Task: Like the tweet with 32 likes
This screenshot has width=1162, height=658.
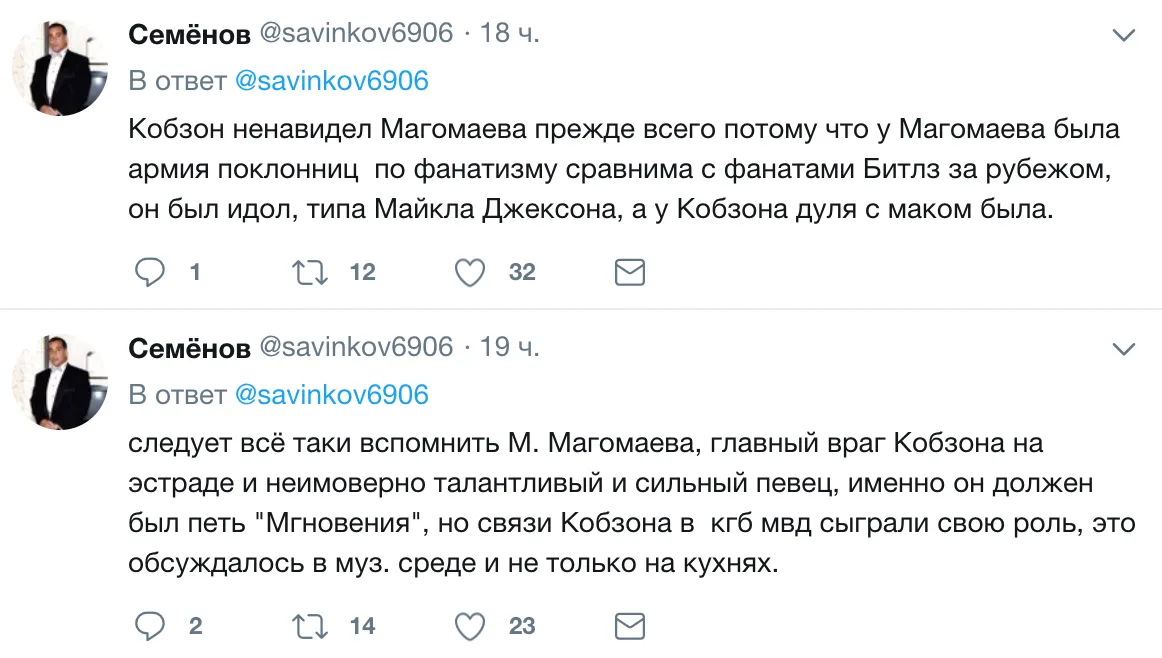Action: (x=470, y=272)
